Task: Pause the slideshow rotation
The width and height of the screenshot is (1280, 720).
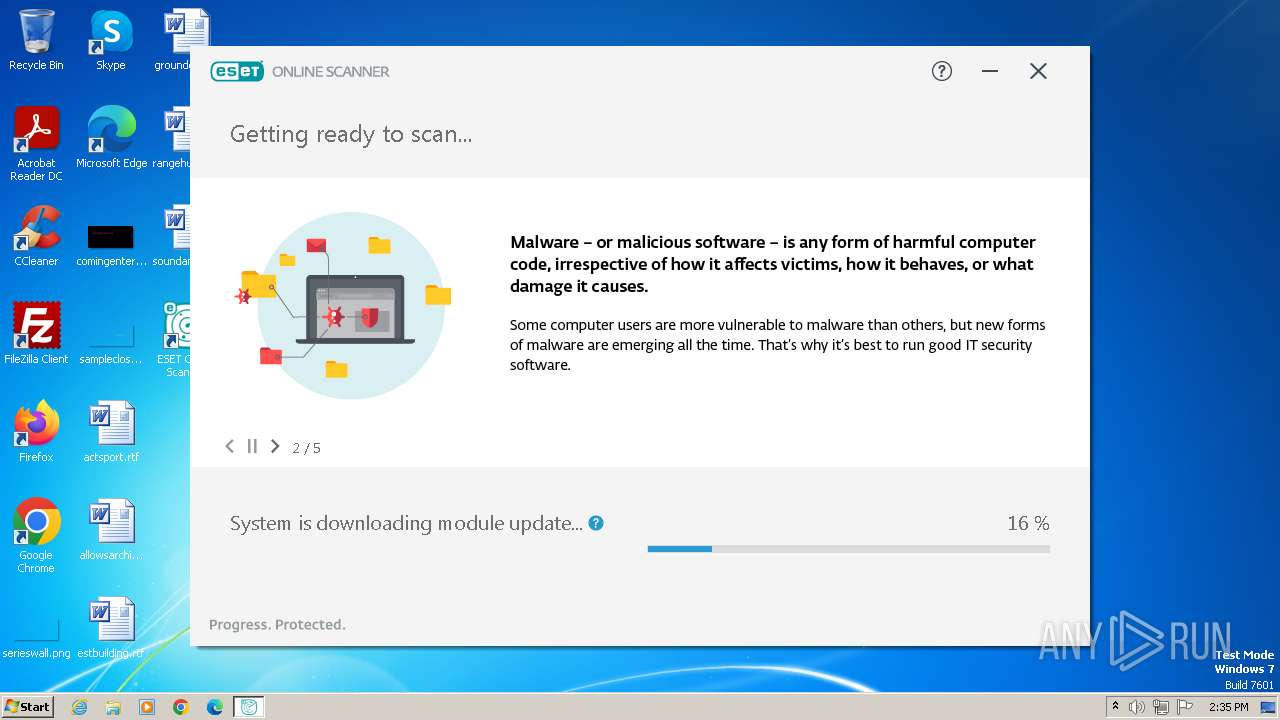Action: click(252, 446)
